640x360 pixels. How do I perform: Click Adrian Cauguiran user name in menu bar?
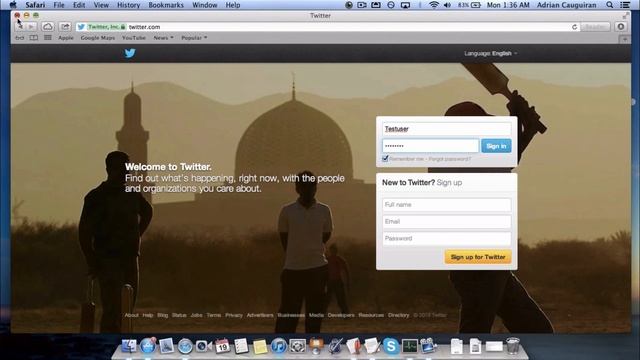(567, 5)
